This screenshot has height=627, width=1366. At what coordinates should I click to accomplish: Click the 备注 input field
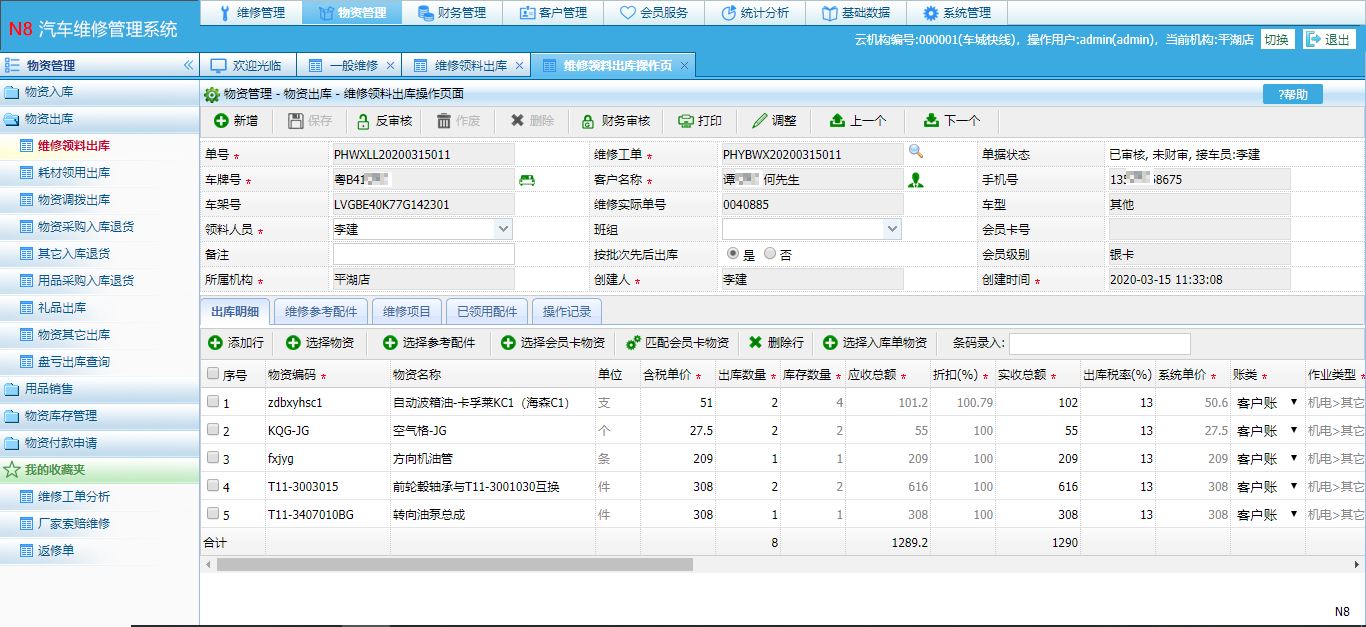423,254
